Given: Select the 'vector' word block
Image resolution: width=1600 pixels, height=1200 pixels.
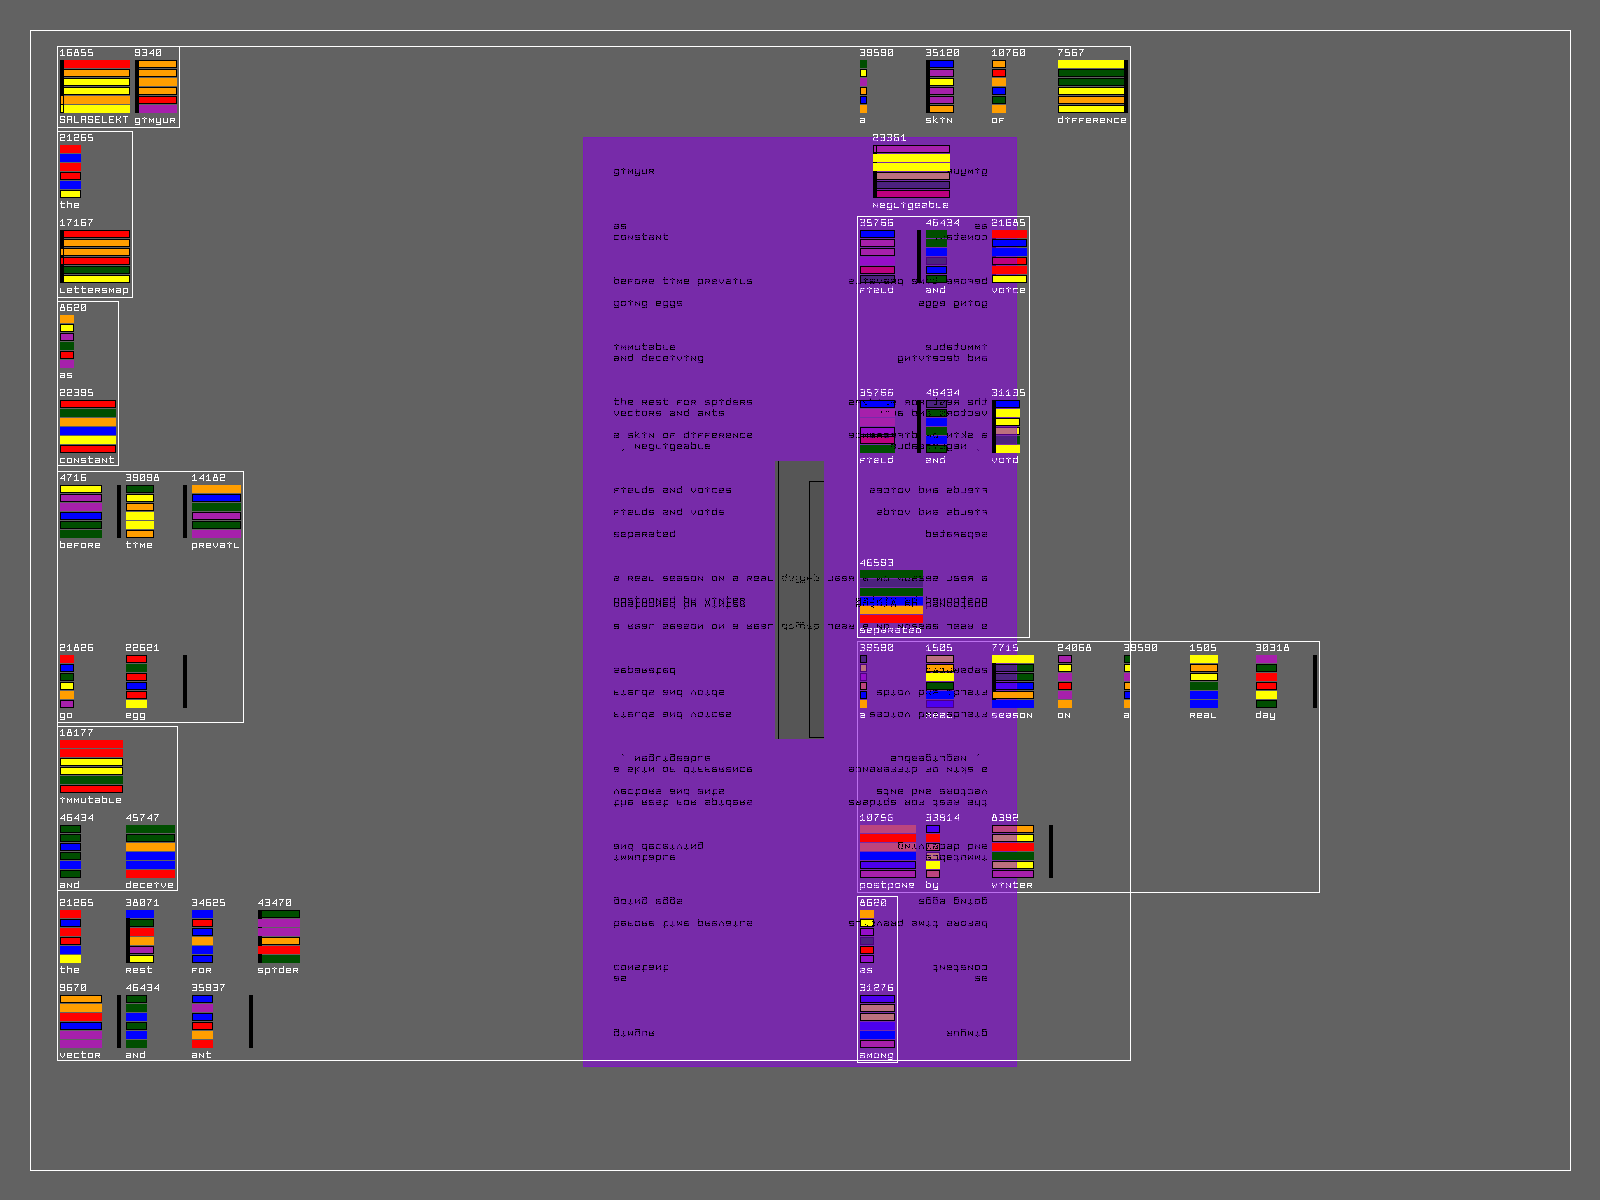Looking at the screenshot, I should point(80,1021).
